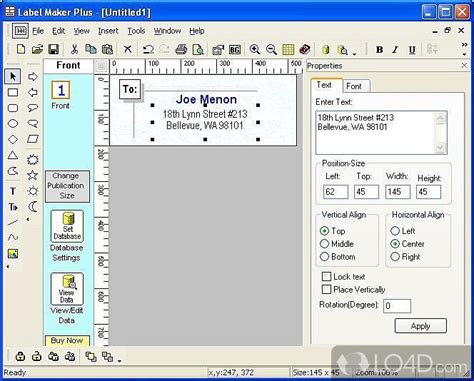Open the Tools menu

tap(136, 31)
